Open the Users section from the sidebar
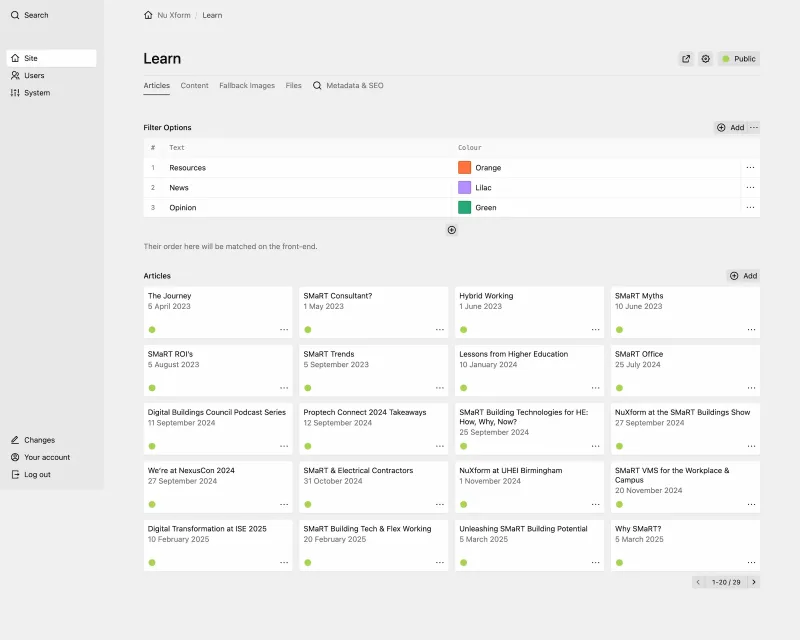800x640 pixels. 33,75
